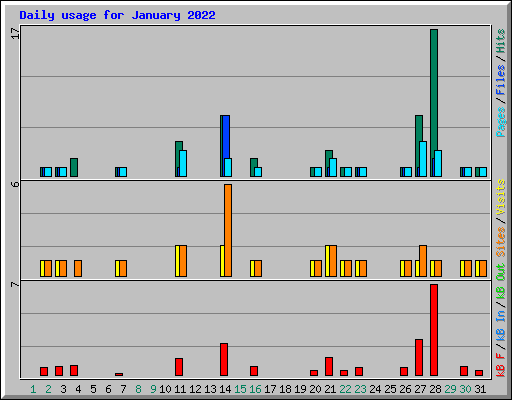Click the day "10" axis label
512x400 pixels.
click(165, 389)
